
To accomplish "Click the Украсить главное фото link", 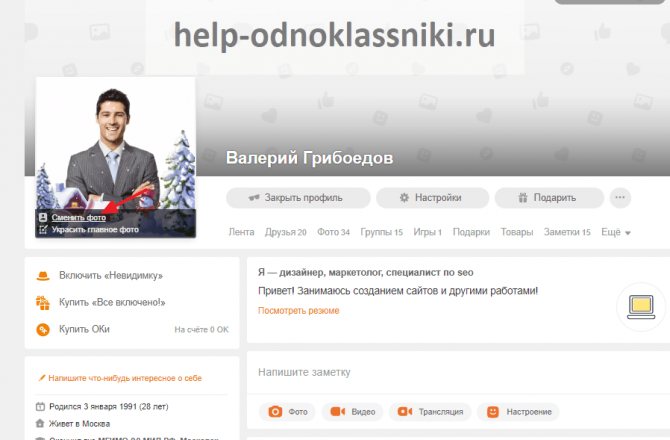I will click(95, 230).
